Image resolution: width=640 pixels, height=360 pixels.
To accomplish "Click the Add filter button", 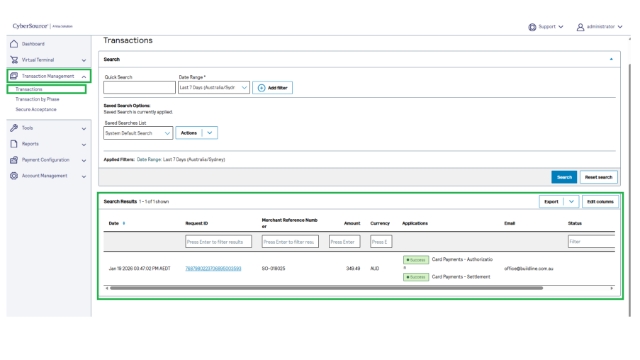I will tap(272, 88).
